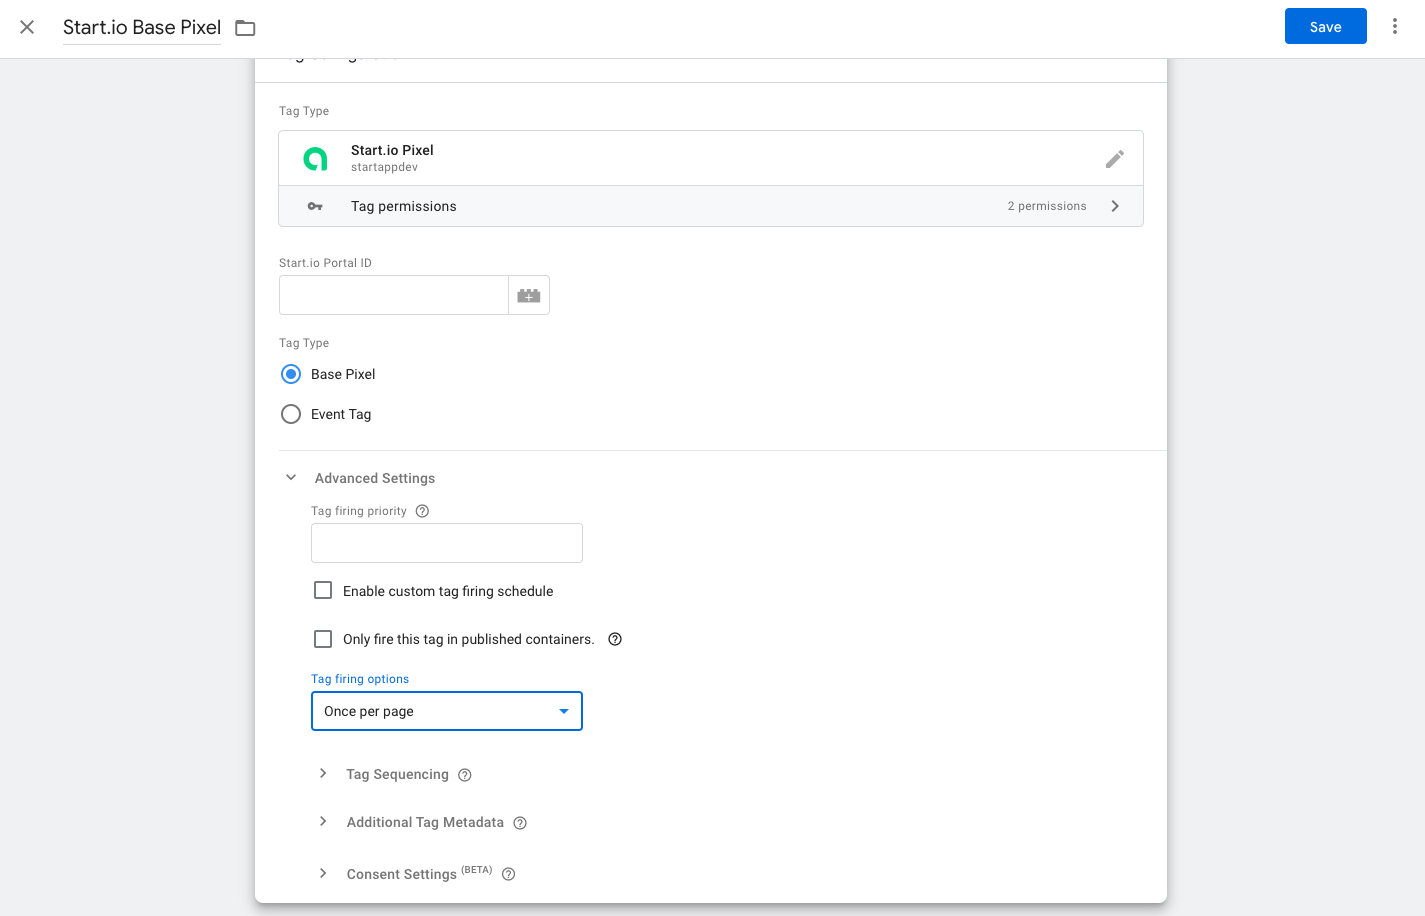1425x916 pixels.
Task: Select the Base Pixel radio button
Action: 291,374
